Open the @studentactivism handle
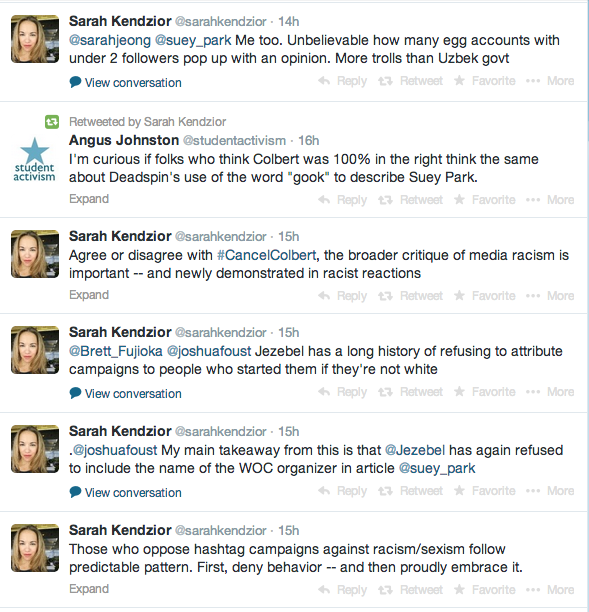Image resolution: width=589 pixels, height=612 pixels. point(235,141)
